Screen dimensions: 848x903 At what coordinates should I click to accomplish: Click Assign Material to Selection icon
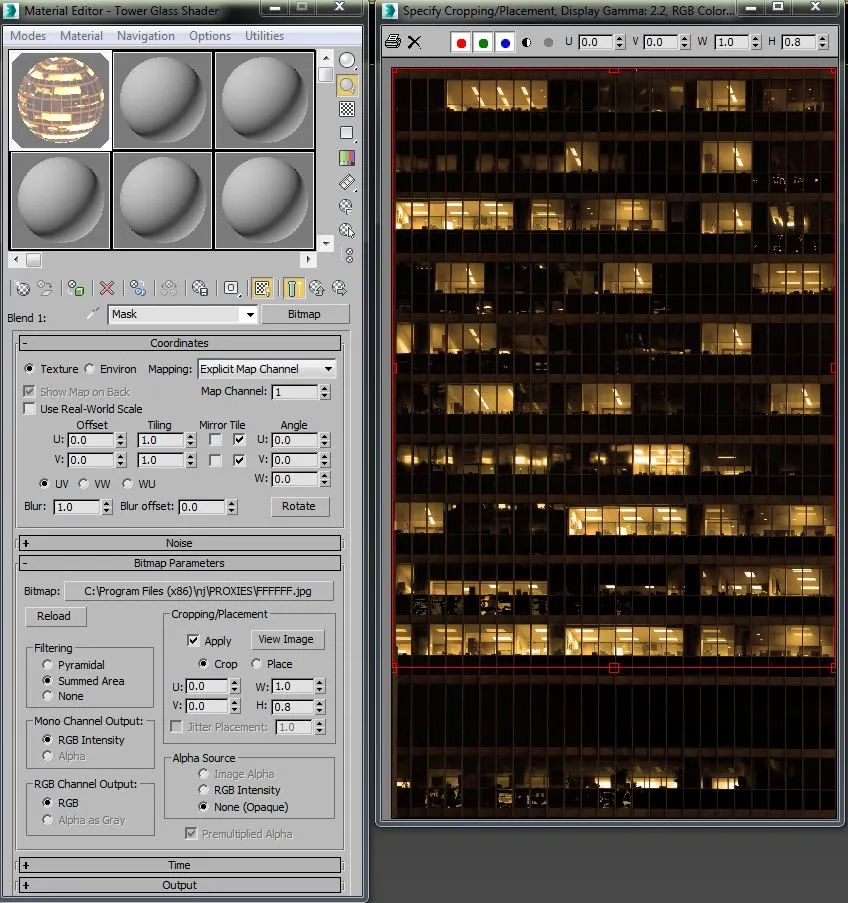(76, 288)
